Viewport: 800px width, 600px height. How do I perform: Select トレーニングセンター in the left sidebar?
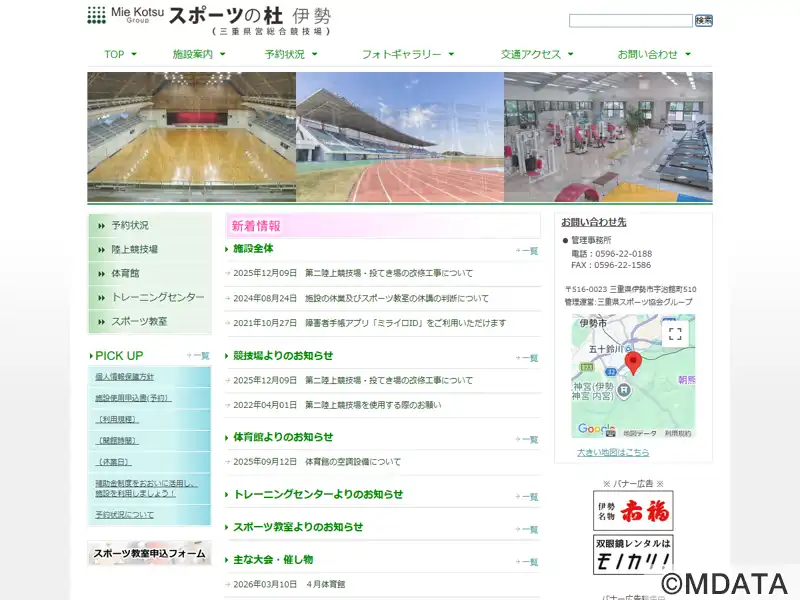pyautogui.click(x=150, y=297)
